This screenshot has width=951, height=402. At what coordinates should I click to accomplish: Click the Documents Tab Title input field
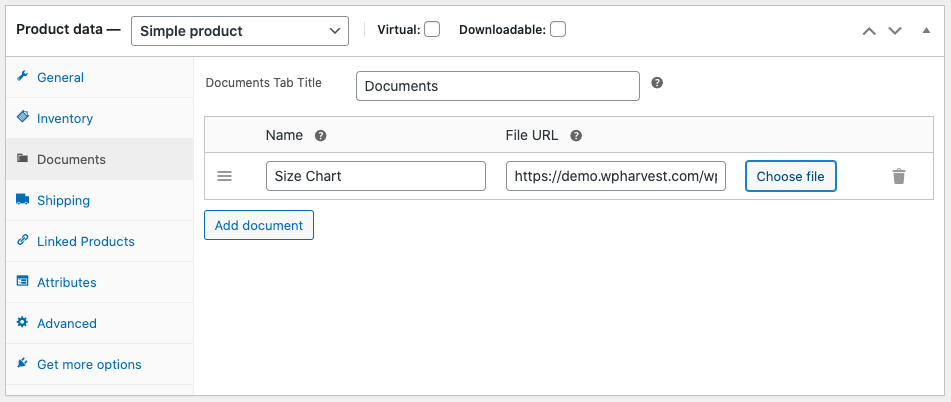pos(498,86)
